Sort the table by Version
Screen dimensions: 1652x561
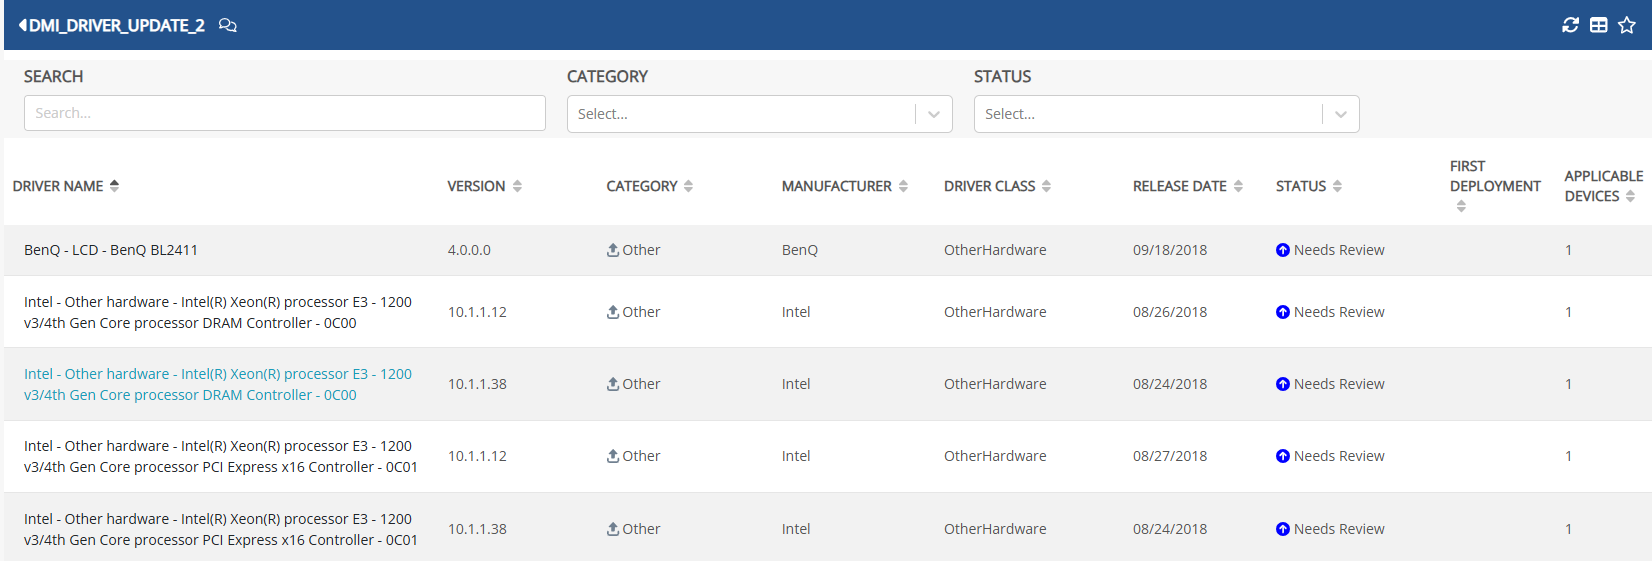pyautogui.click(x=485, y=186)
